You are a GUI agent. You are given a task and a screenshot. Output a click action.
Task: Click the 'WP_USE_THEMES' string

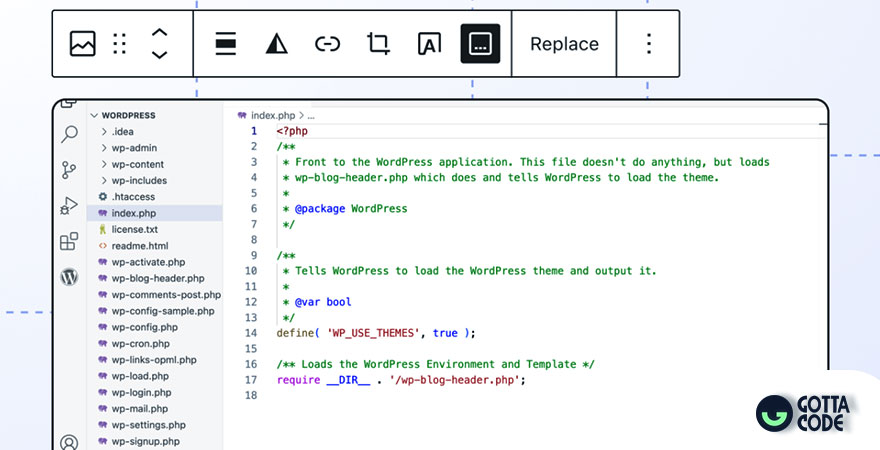click(x=373, y=333)
